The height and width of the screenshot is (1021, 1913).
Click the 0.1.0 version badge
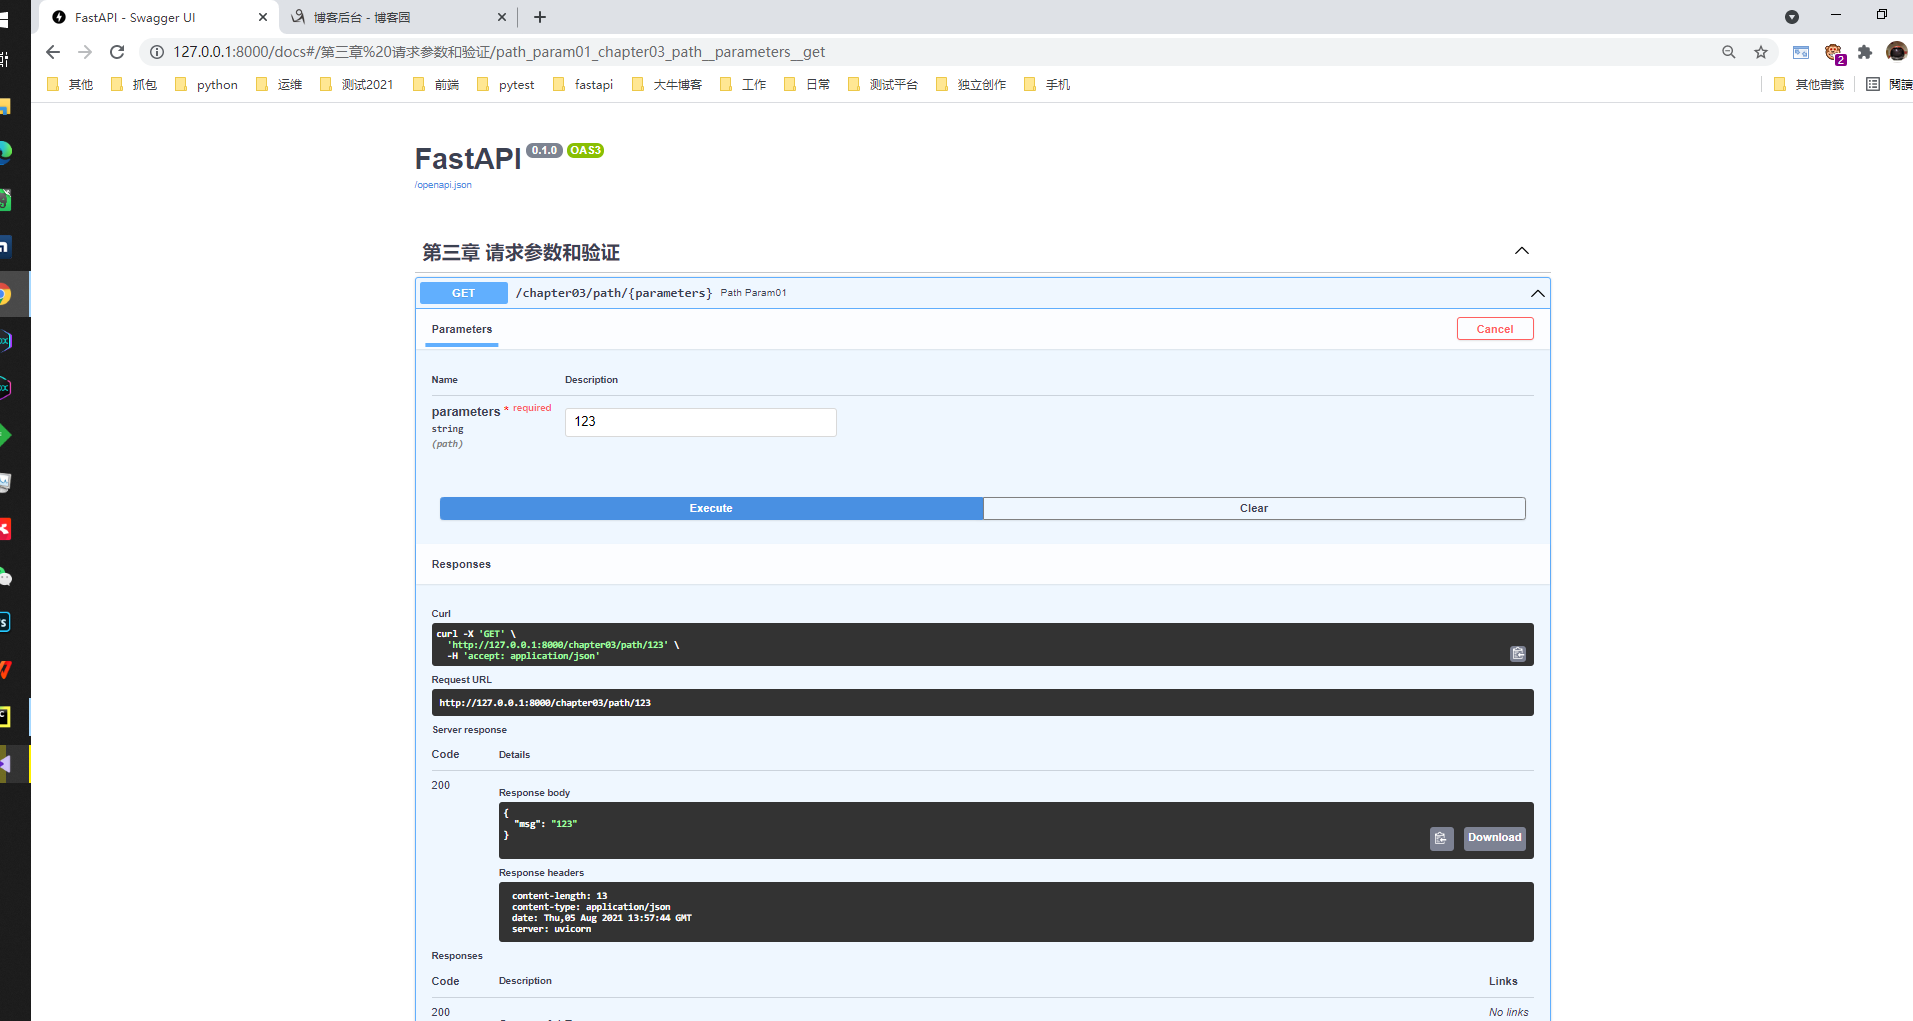(x=544, y=150)
